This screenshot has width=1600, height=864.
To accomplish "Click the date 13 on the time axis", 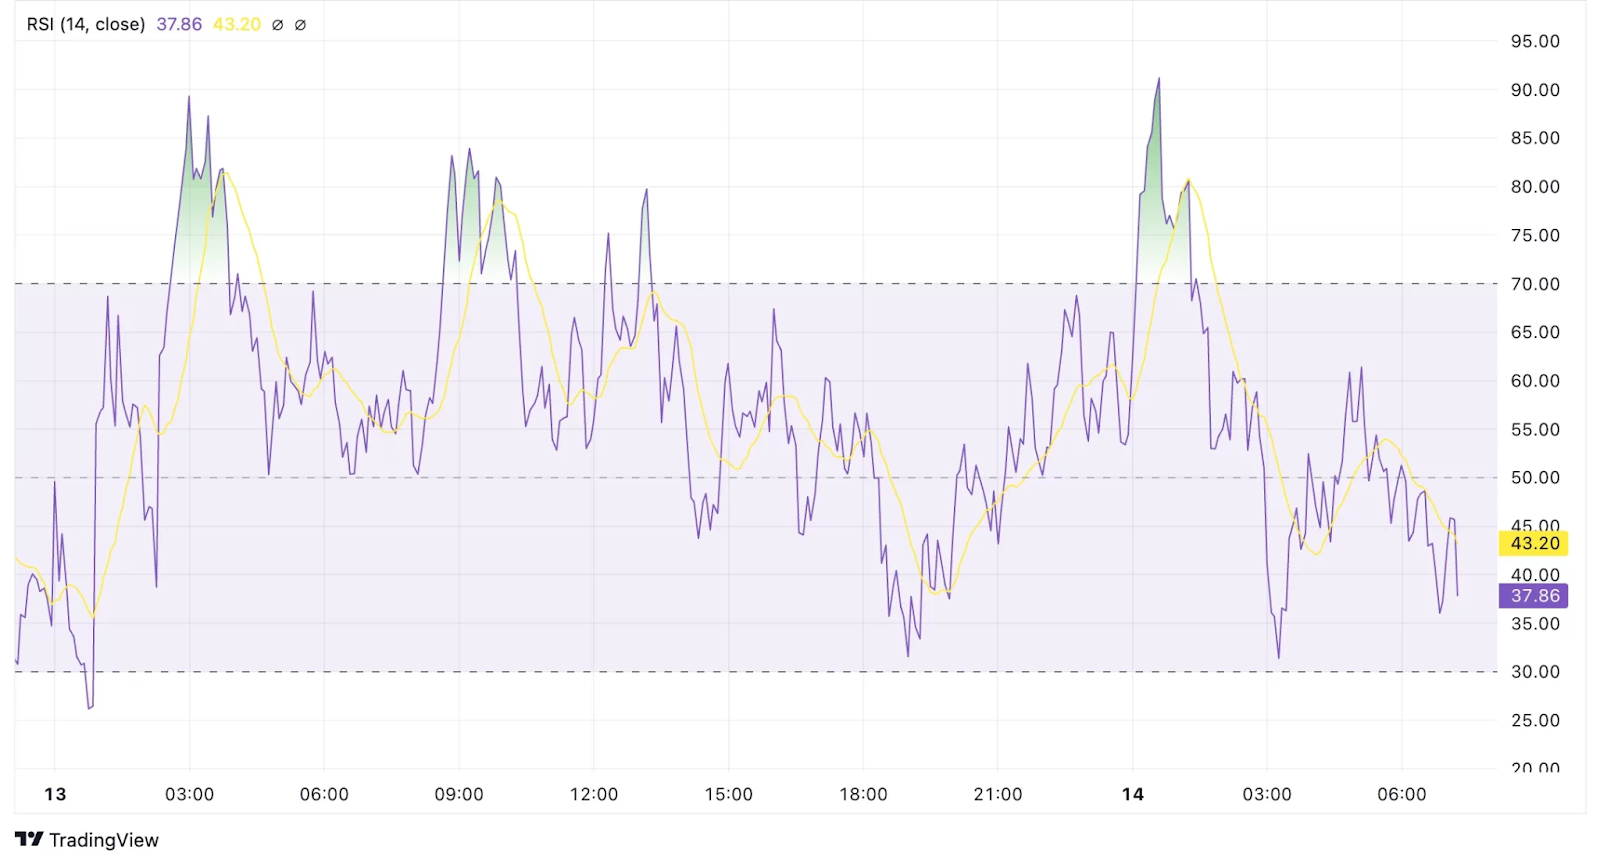I will point(55,794).
